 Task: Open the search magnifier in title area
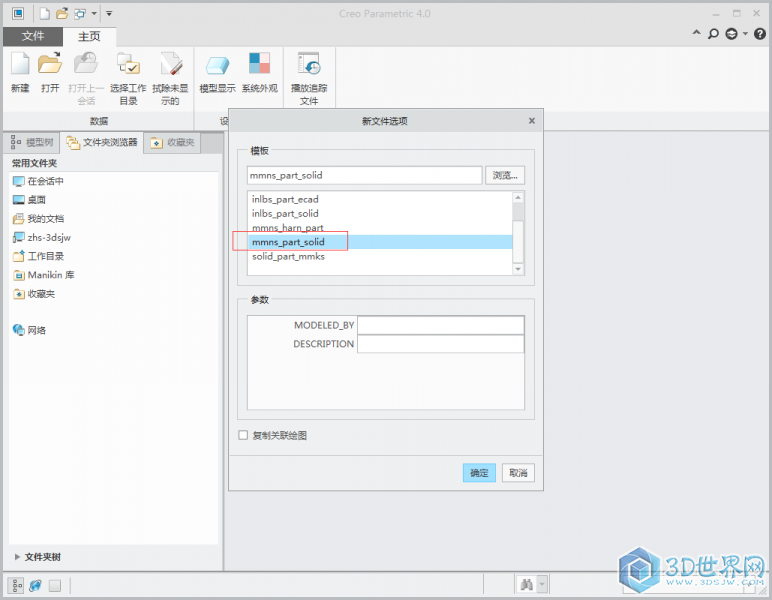click(713, 33)
